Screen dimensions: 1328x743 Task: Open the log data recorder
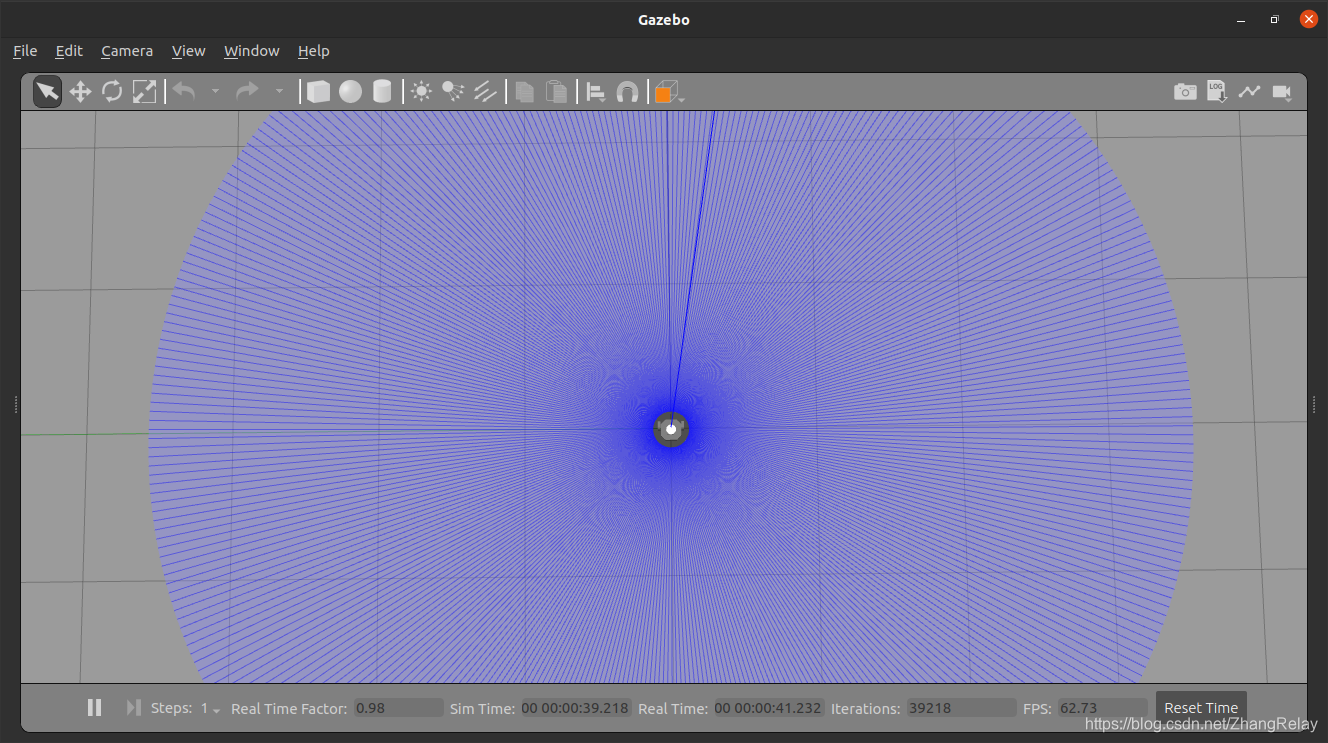click(x=1217, y=92)
